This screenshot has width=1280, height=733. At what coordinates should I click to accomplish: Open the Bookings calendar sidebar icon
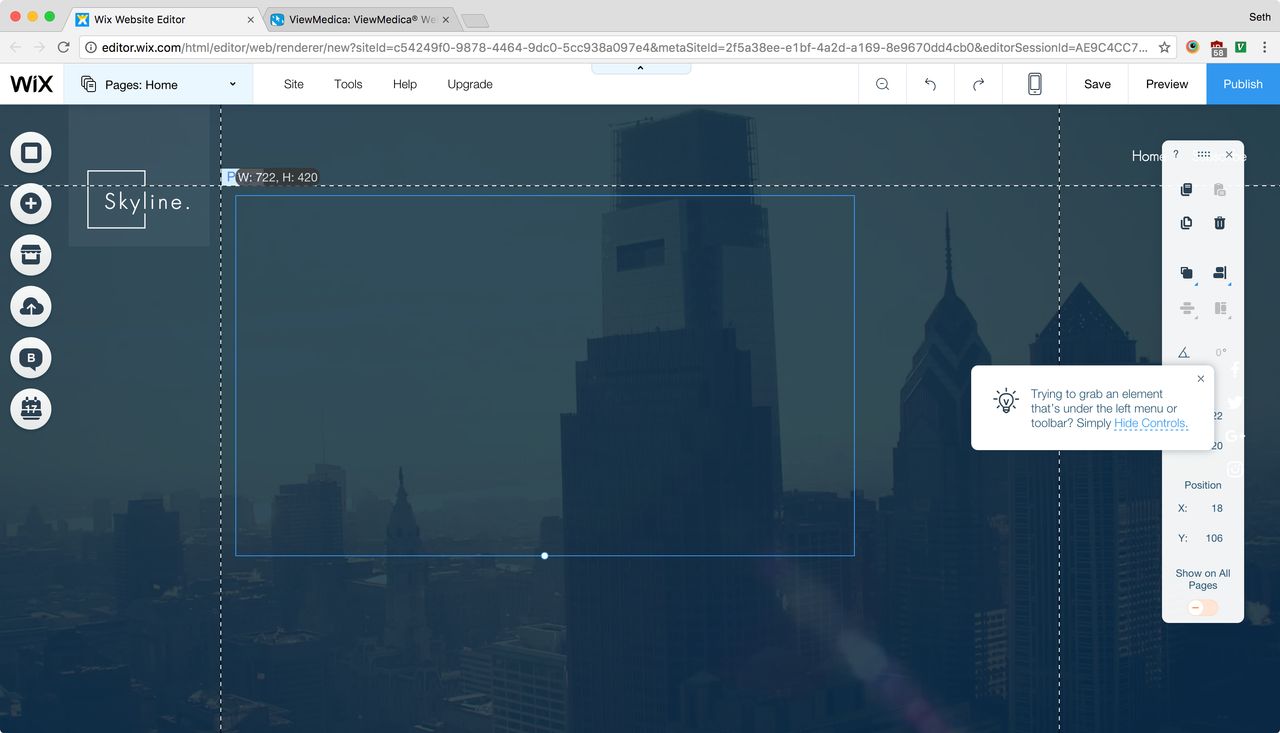pyautogui.click(x=31, y=409)
